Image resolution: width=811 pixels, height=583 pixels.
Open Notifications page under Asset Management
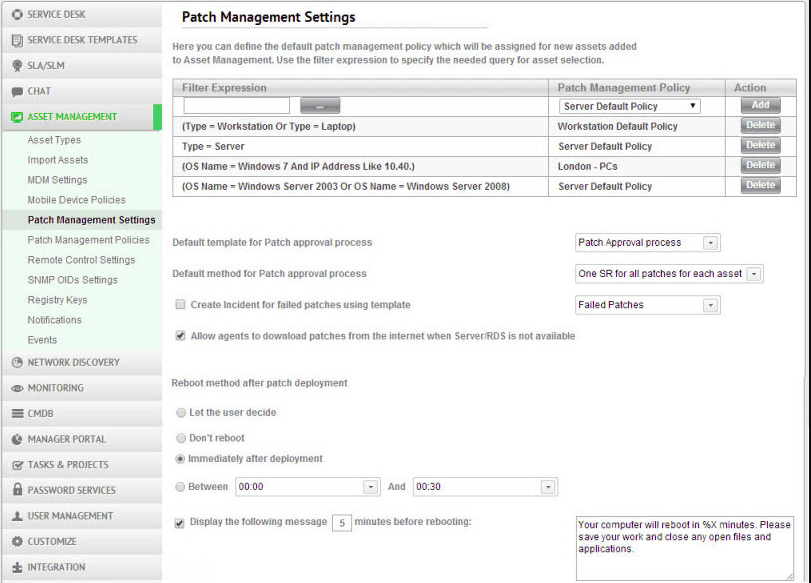click(x=54, y=320)
